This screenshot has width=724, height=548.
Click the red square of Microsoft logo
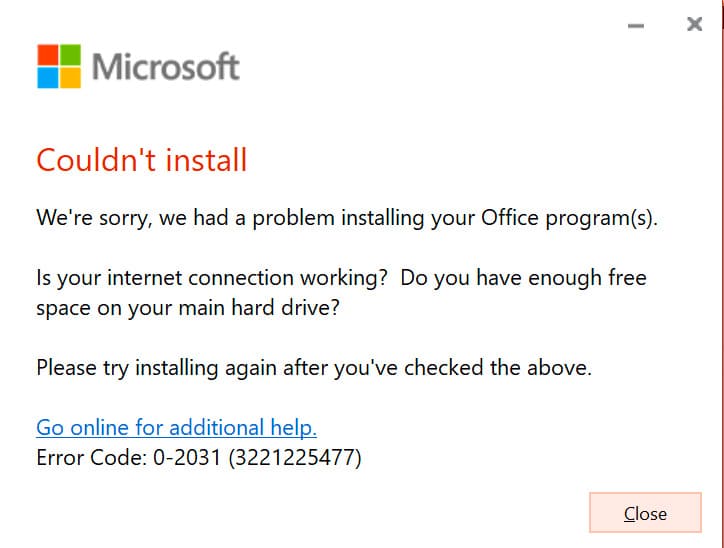[x=49, y=54]
